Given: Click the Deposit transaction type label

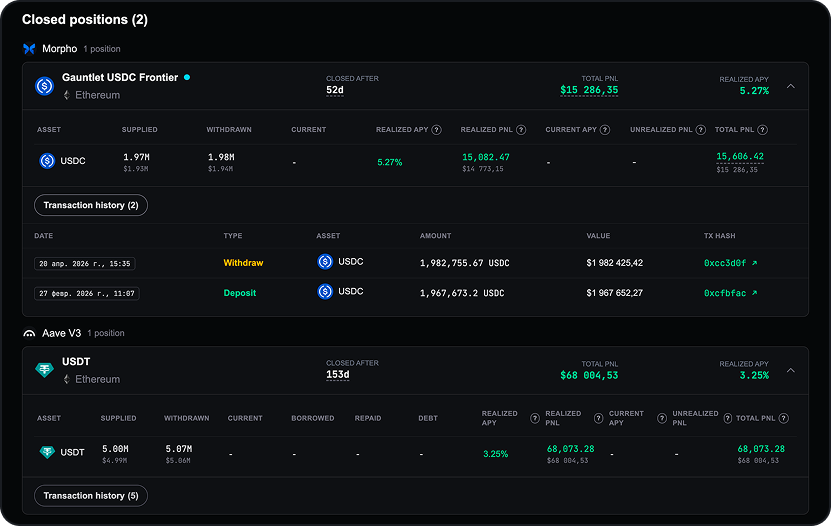Looking at the screenshot, I should pyautogui.click(x=240, y=293).
